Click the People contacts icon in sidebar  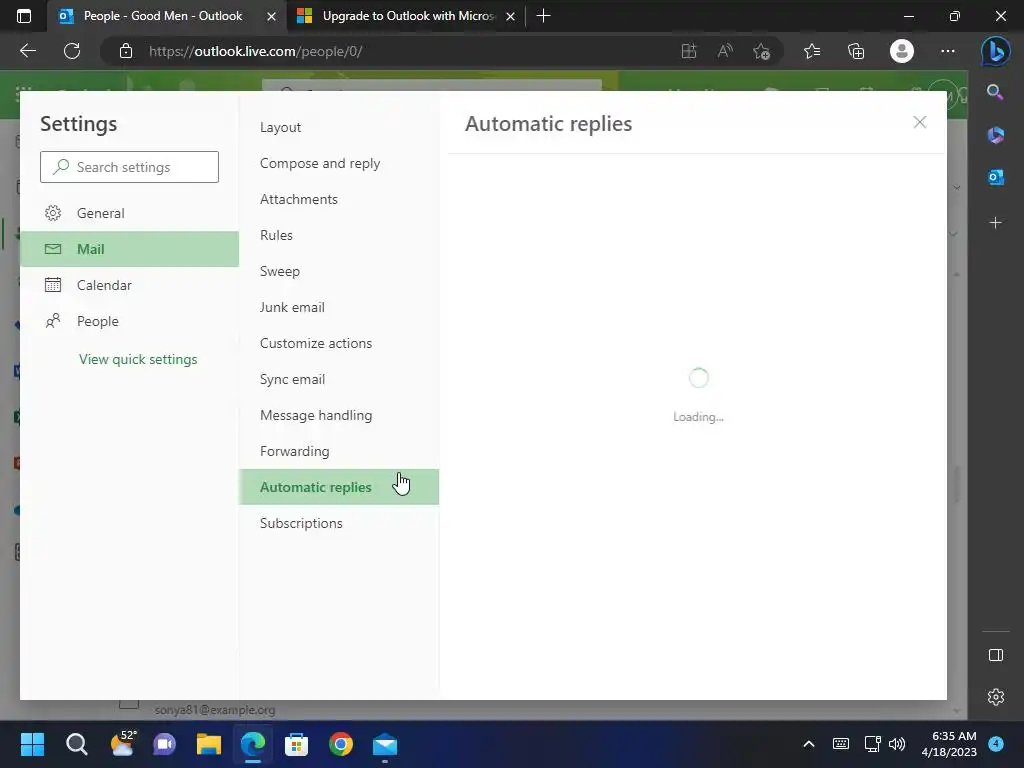(53, 321)
